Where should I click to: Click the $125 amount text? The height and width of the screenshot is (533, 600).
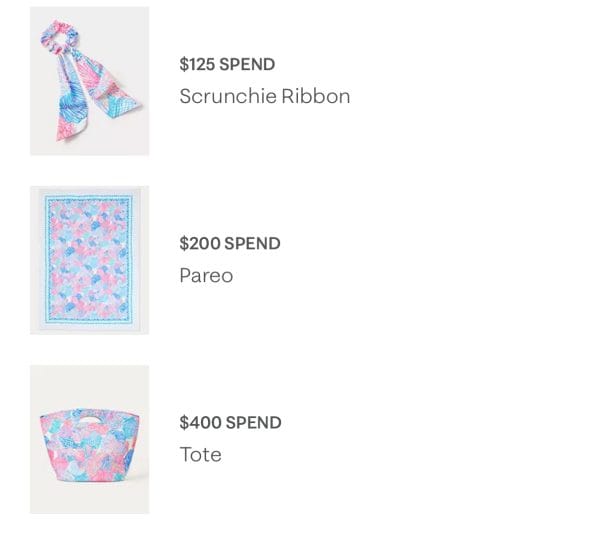(x=197, y=64)
